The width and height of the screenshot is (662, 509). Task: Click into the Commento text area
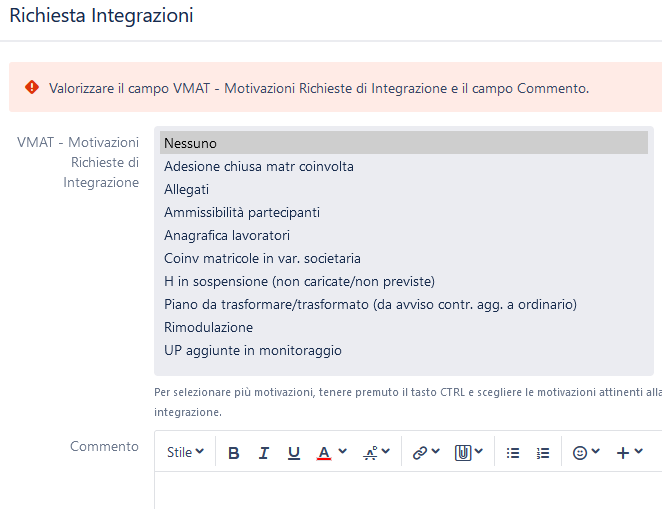pyautogui.click(x=408, y=490)
